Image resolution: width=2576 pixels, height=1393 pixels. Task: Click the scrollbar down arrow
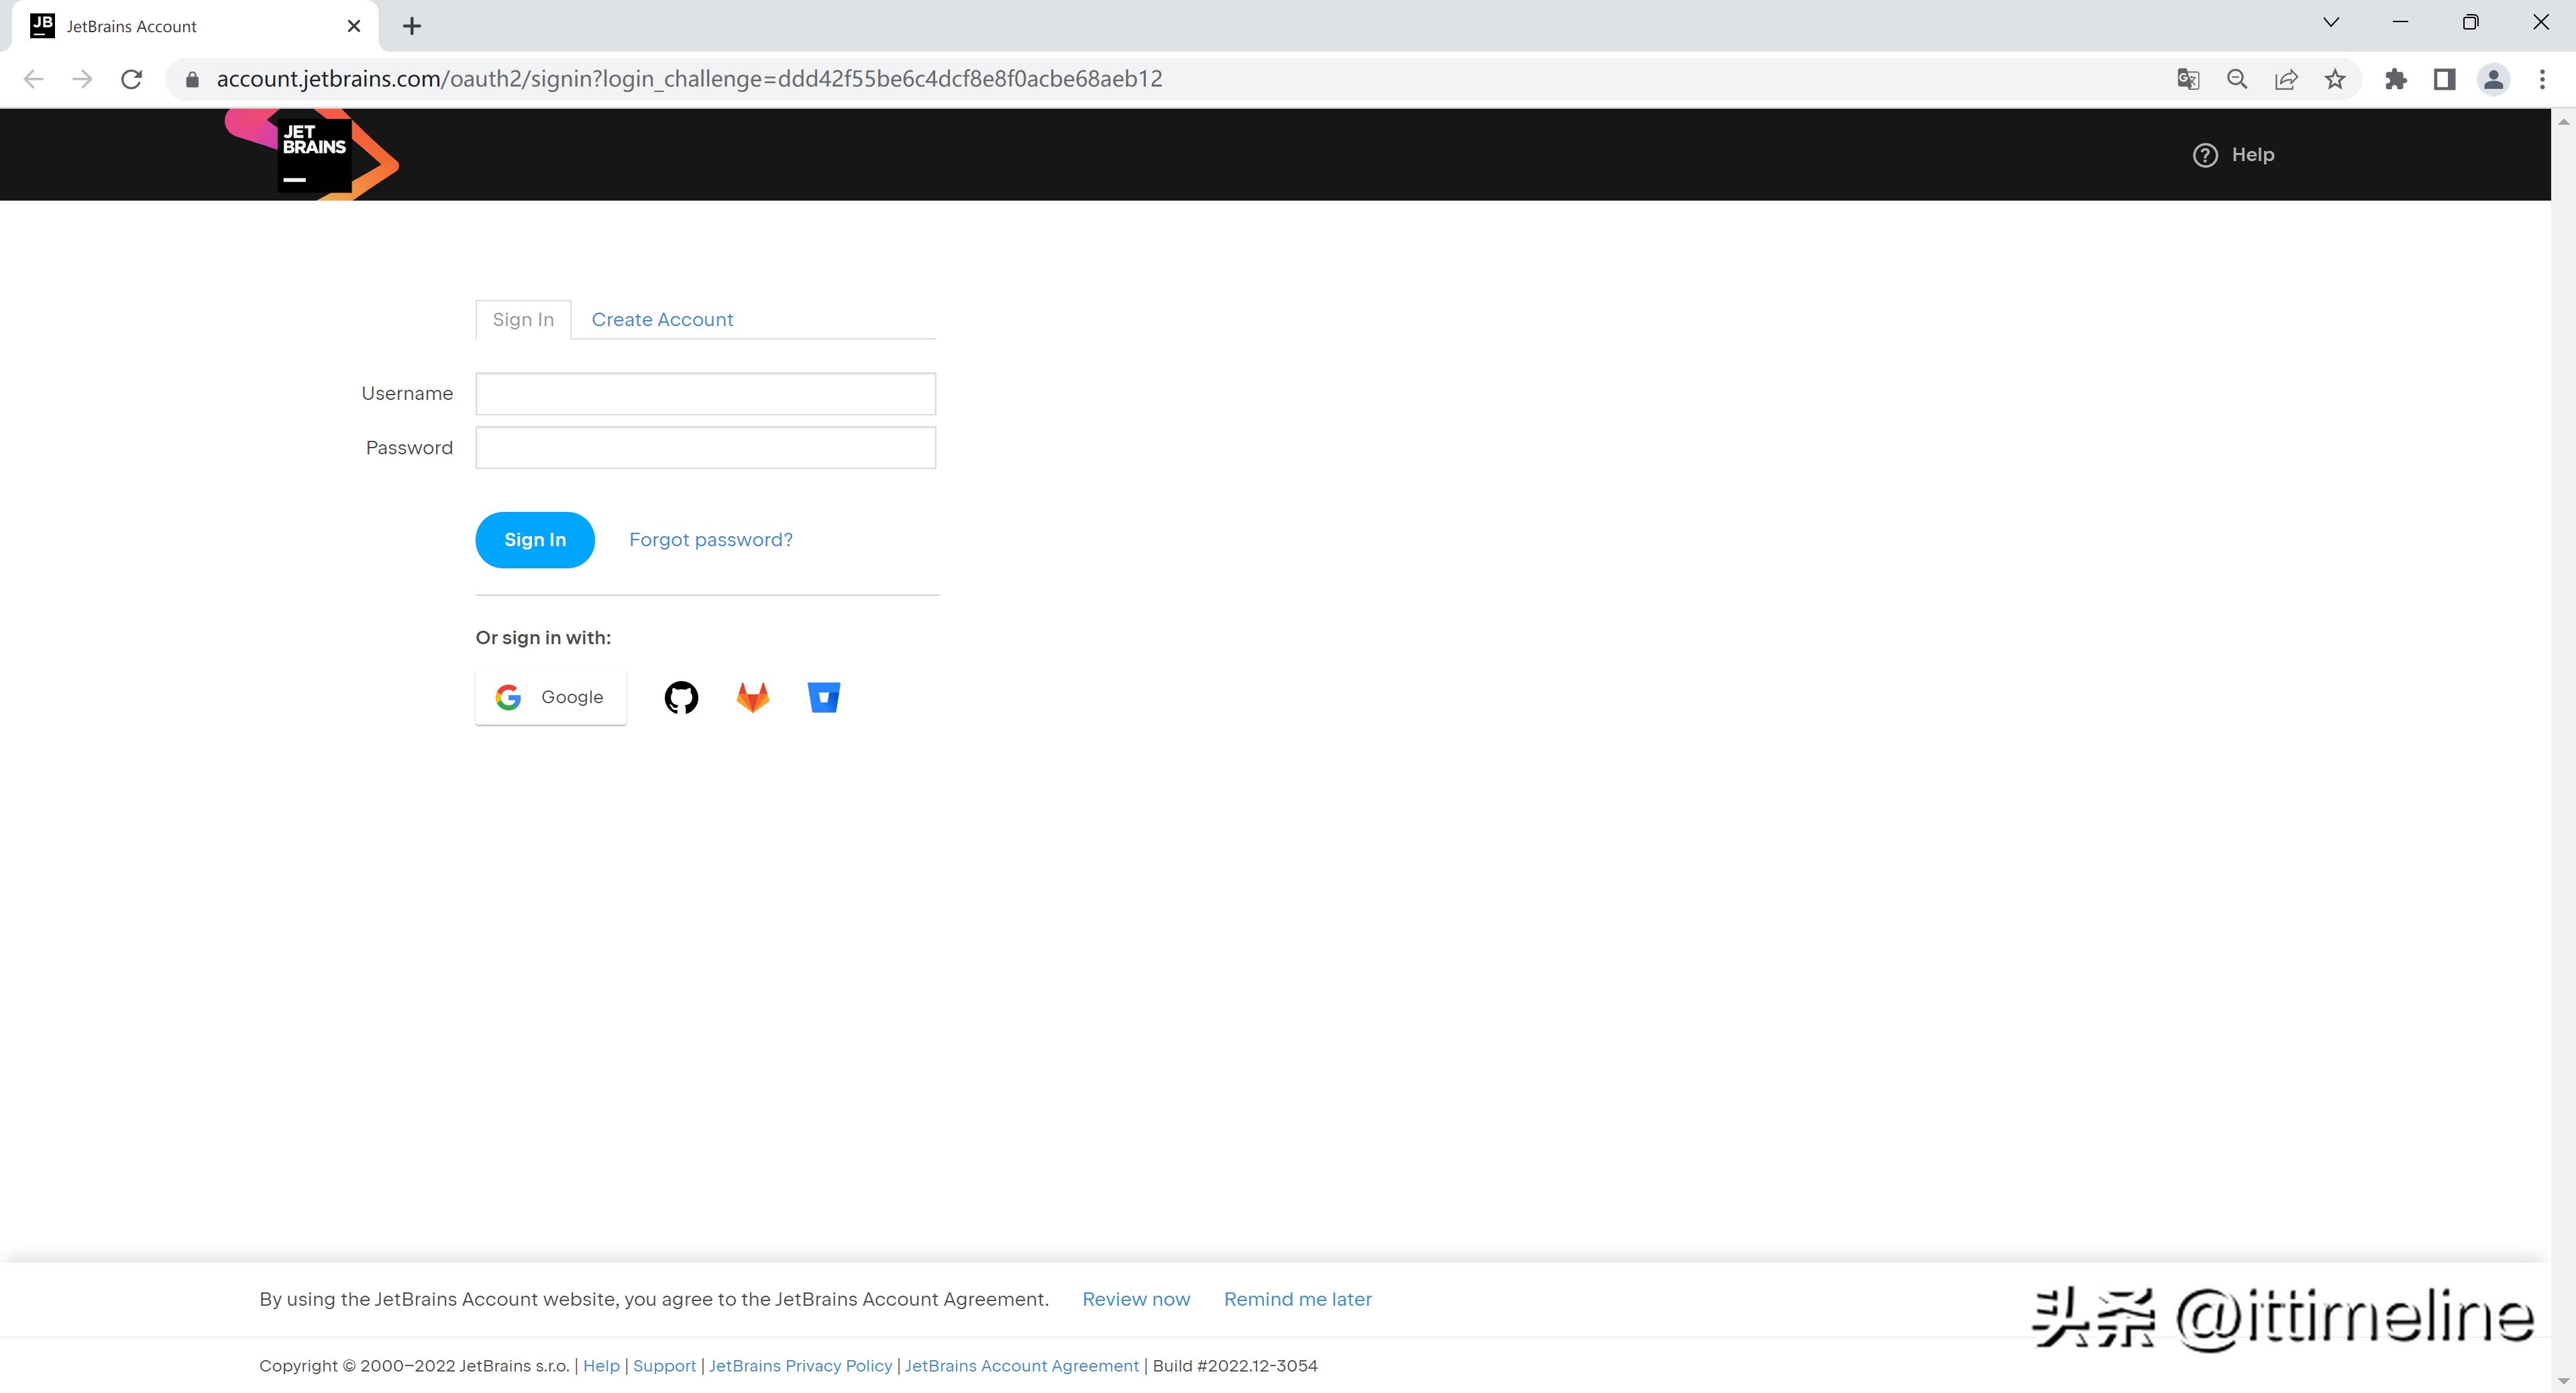(x=2563, y=1381)
